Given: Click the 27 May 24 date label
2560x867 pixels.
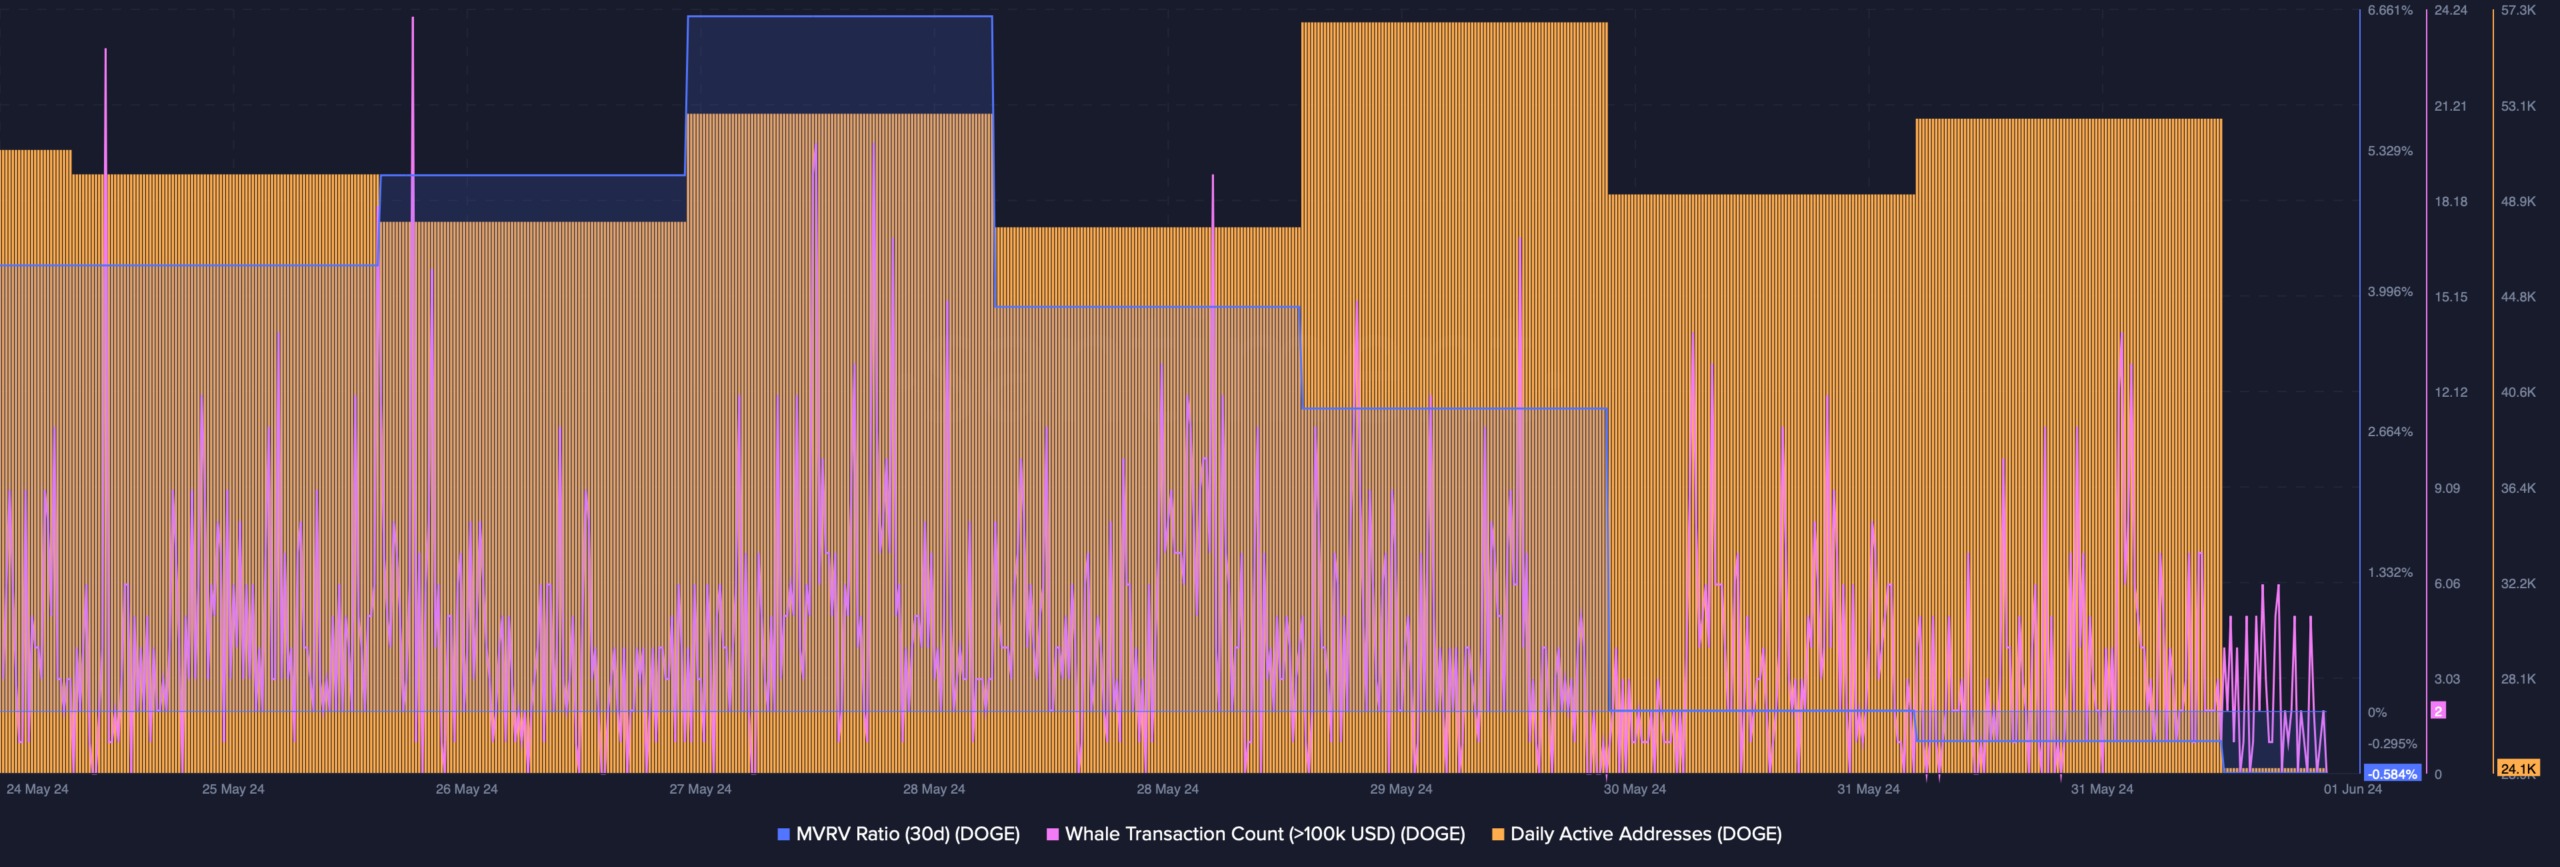Looking at the screenshot, I should (700, 789).
